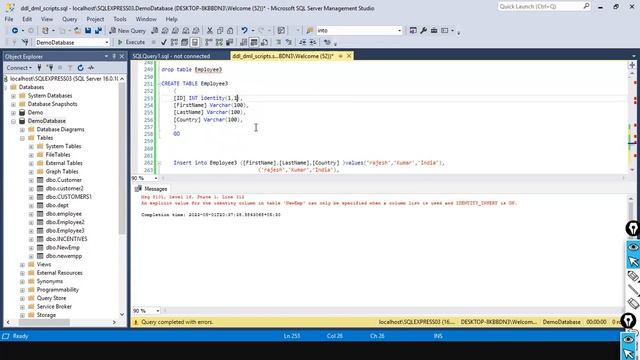Select the Programmability folder
The height and width of the screenshot is (360, 640).
[x=58, y=290]
